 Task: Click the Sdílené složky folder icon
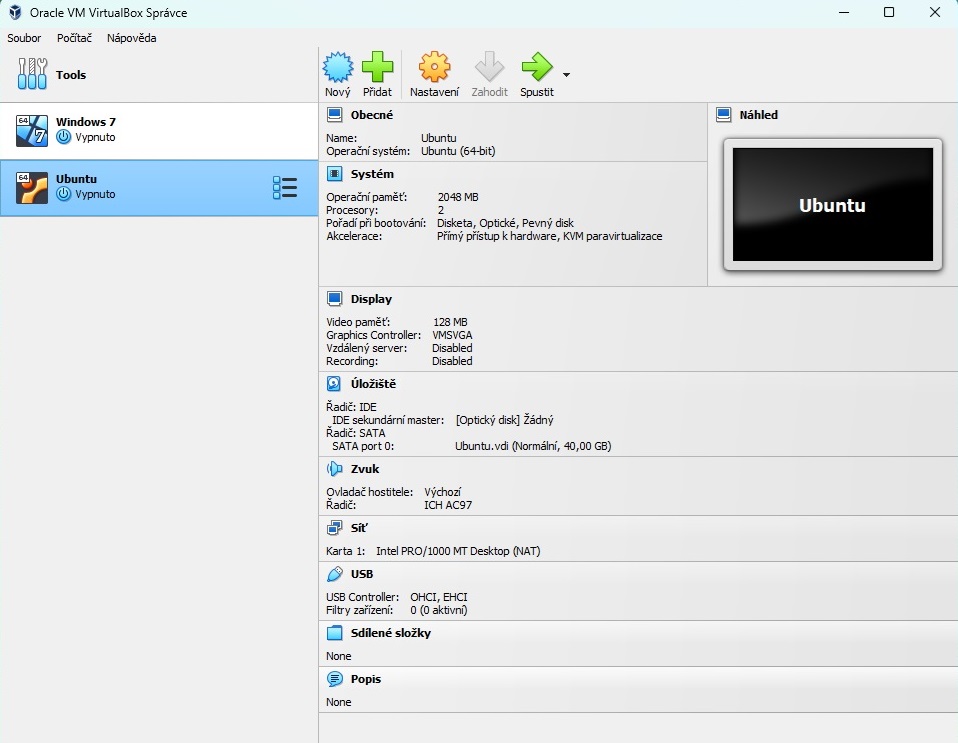point(334,633)
